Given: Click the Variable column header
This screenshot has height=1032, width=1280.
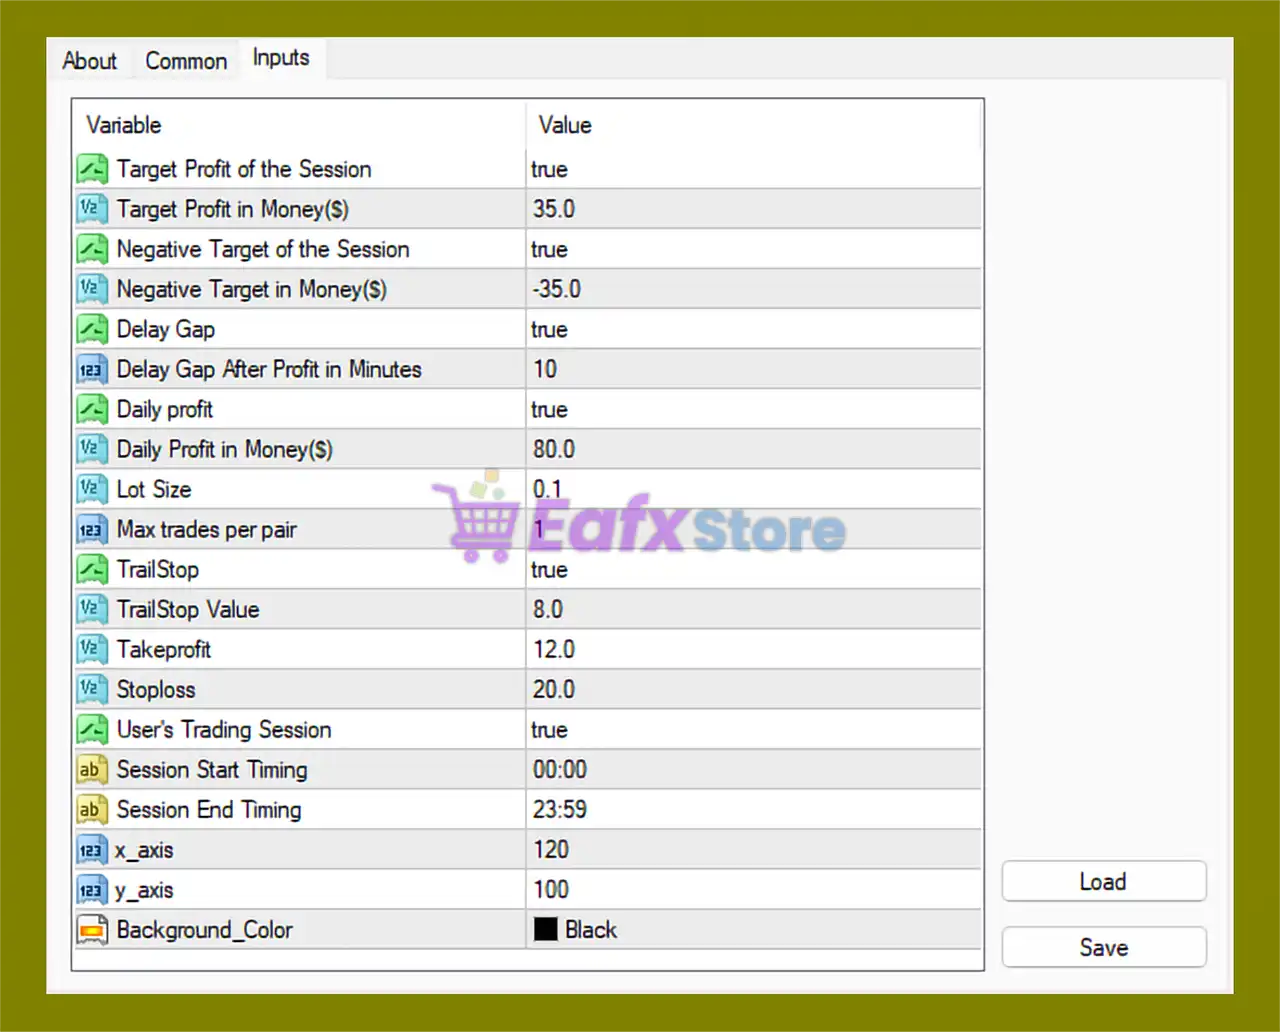Looking at the screenshot, I should 124,125.
